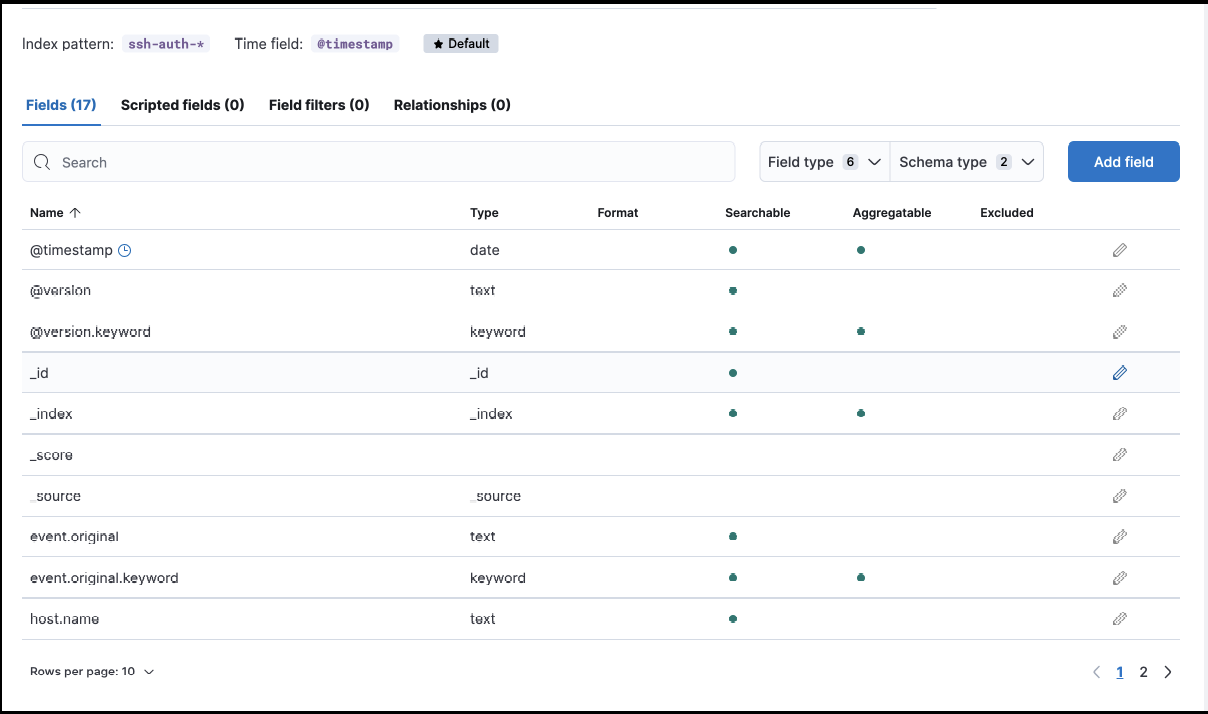Image resolution: width=1208 pixels, height=714 pixels.
Task: Select the _score field name
Action: click(x=51, y=455)
